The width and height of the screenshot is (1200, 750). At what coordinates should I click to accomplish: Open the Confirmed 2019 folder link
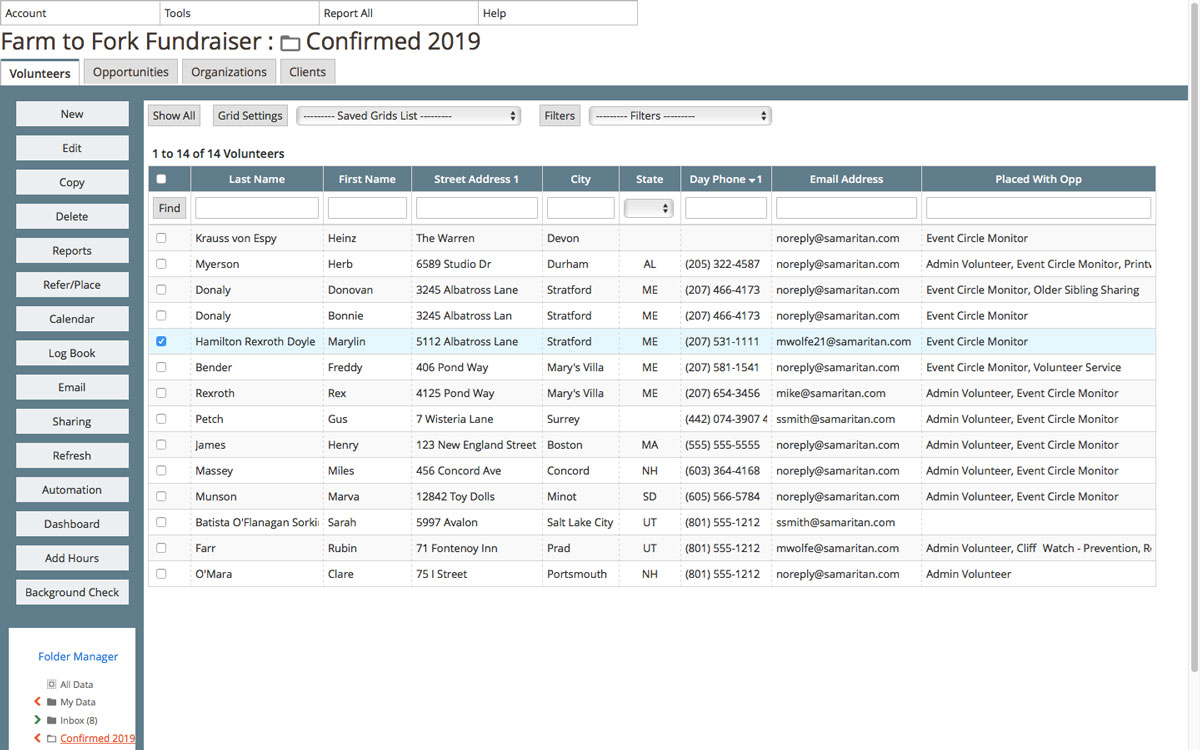[x=97, y=738]
